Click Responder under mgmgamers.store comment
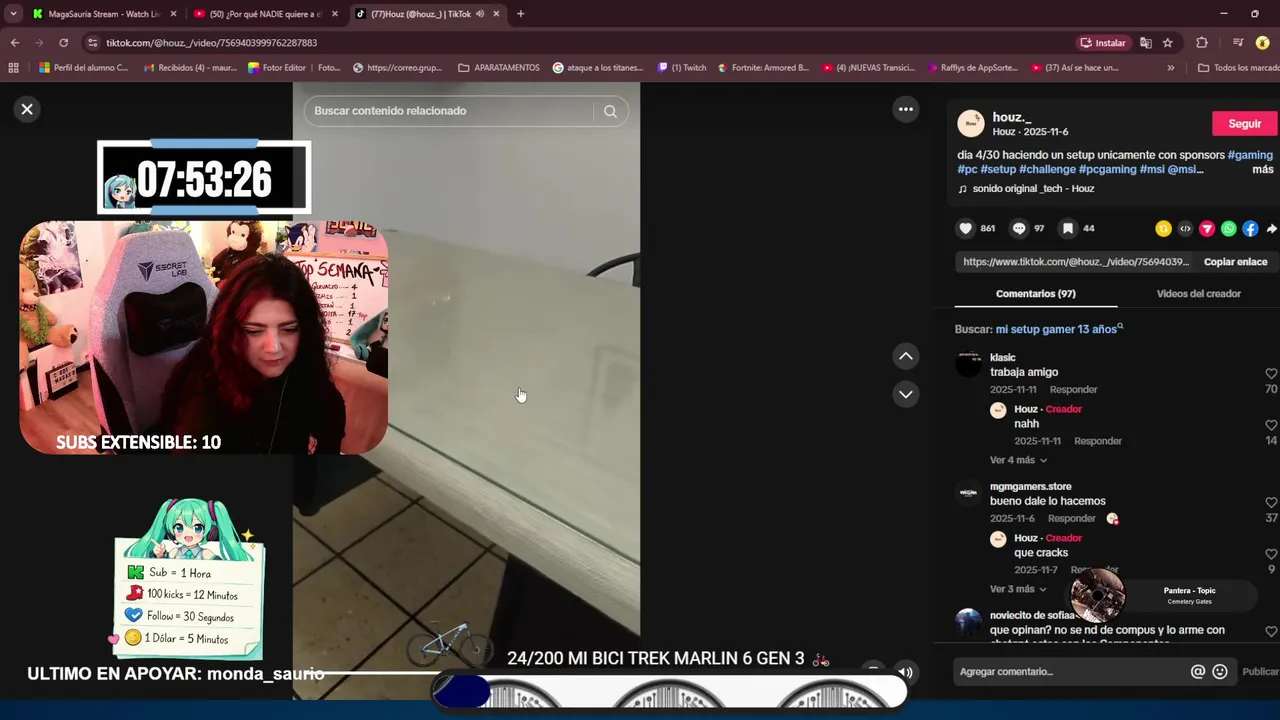The image size is (1280, 720). tap(1071, 519)
